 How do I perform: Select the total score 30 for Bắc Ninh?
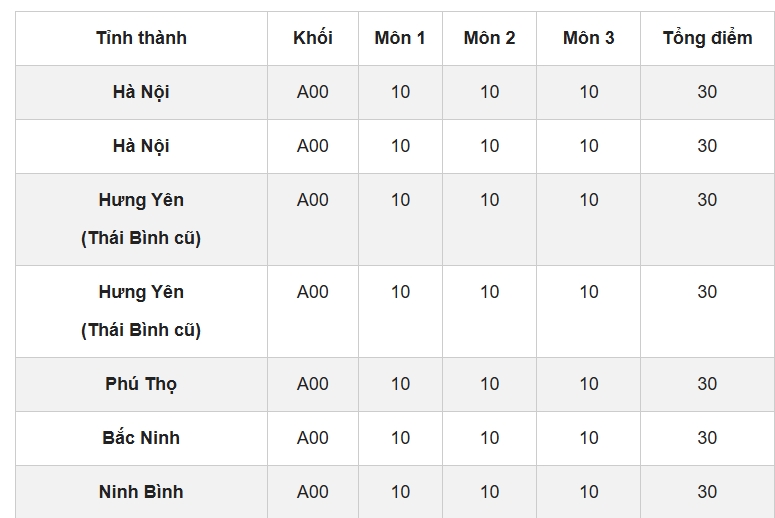[707, 438]
